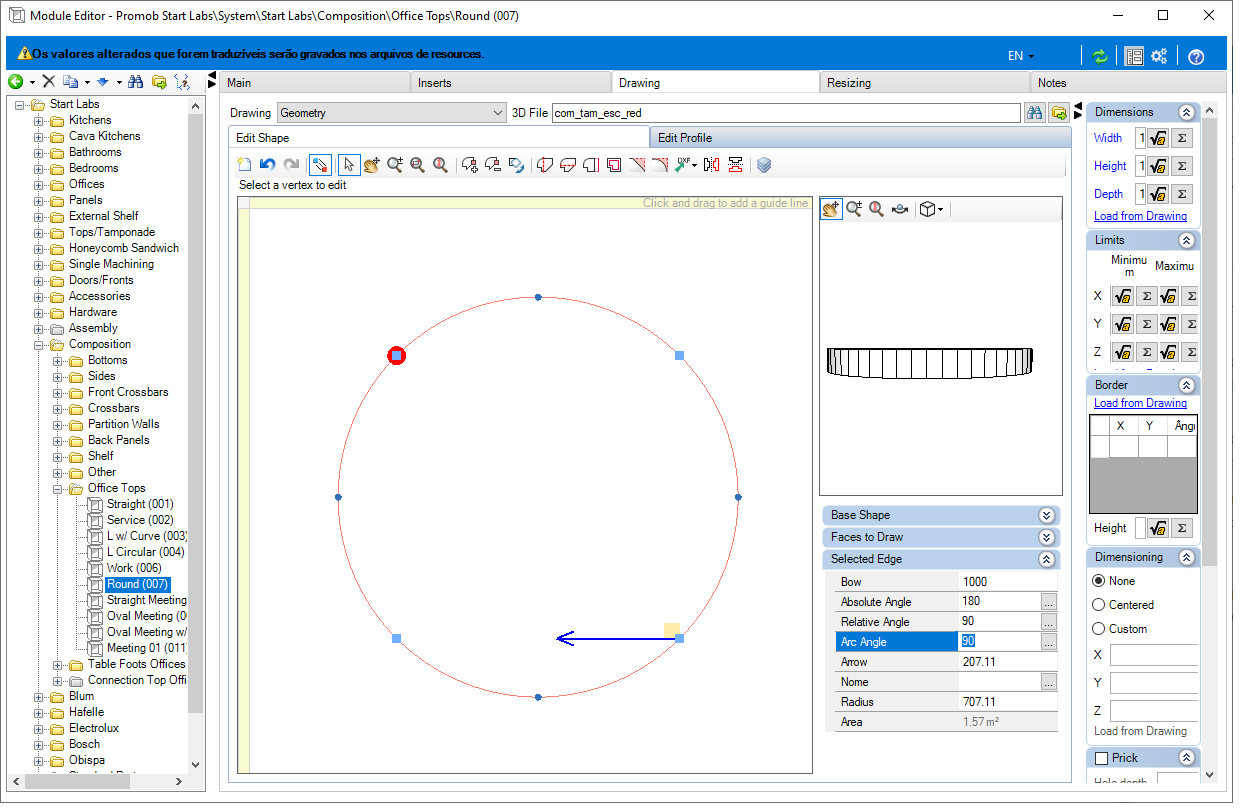Collapse the Office Tops folder node

pos(57,489)
